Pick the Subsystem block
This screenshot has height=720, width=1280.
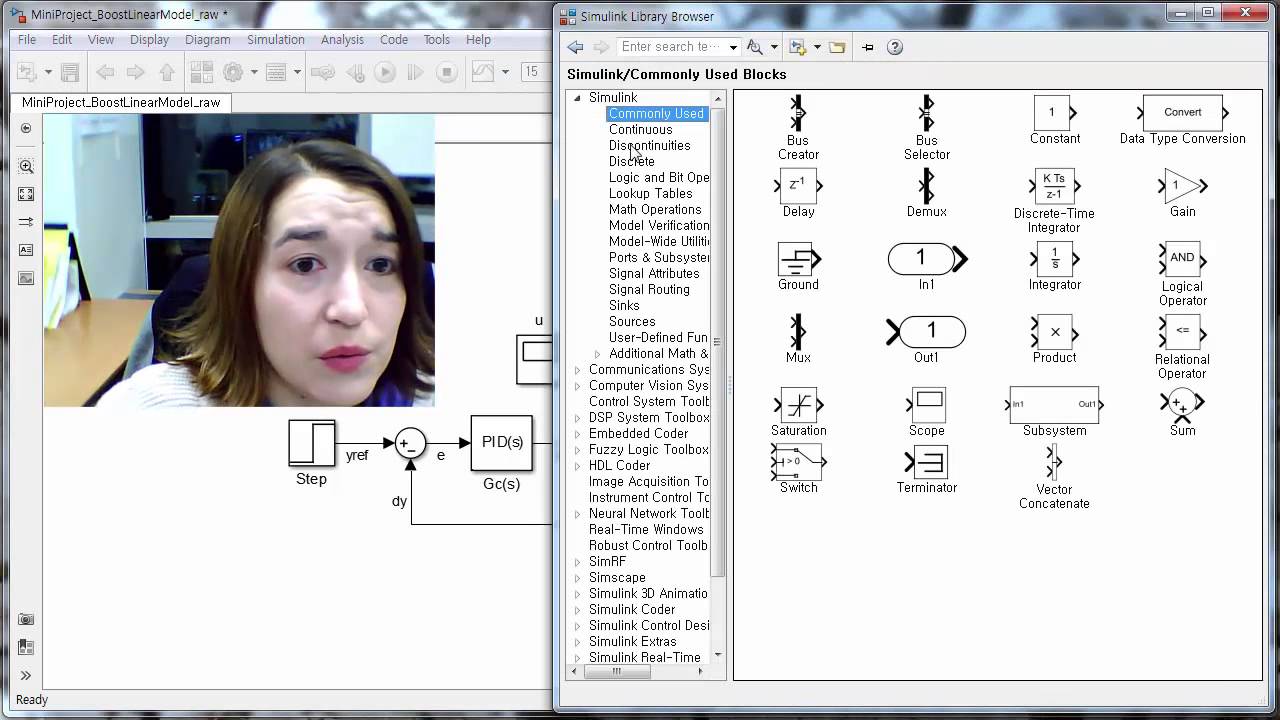(x=1054, y=404)
